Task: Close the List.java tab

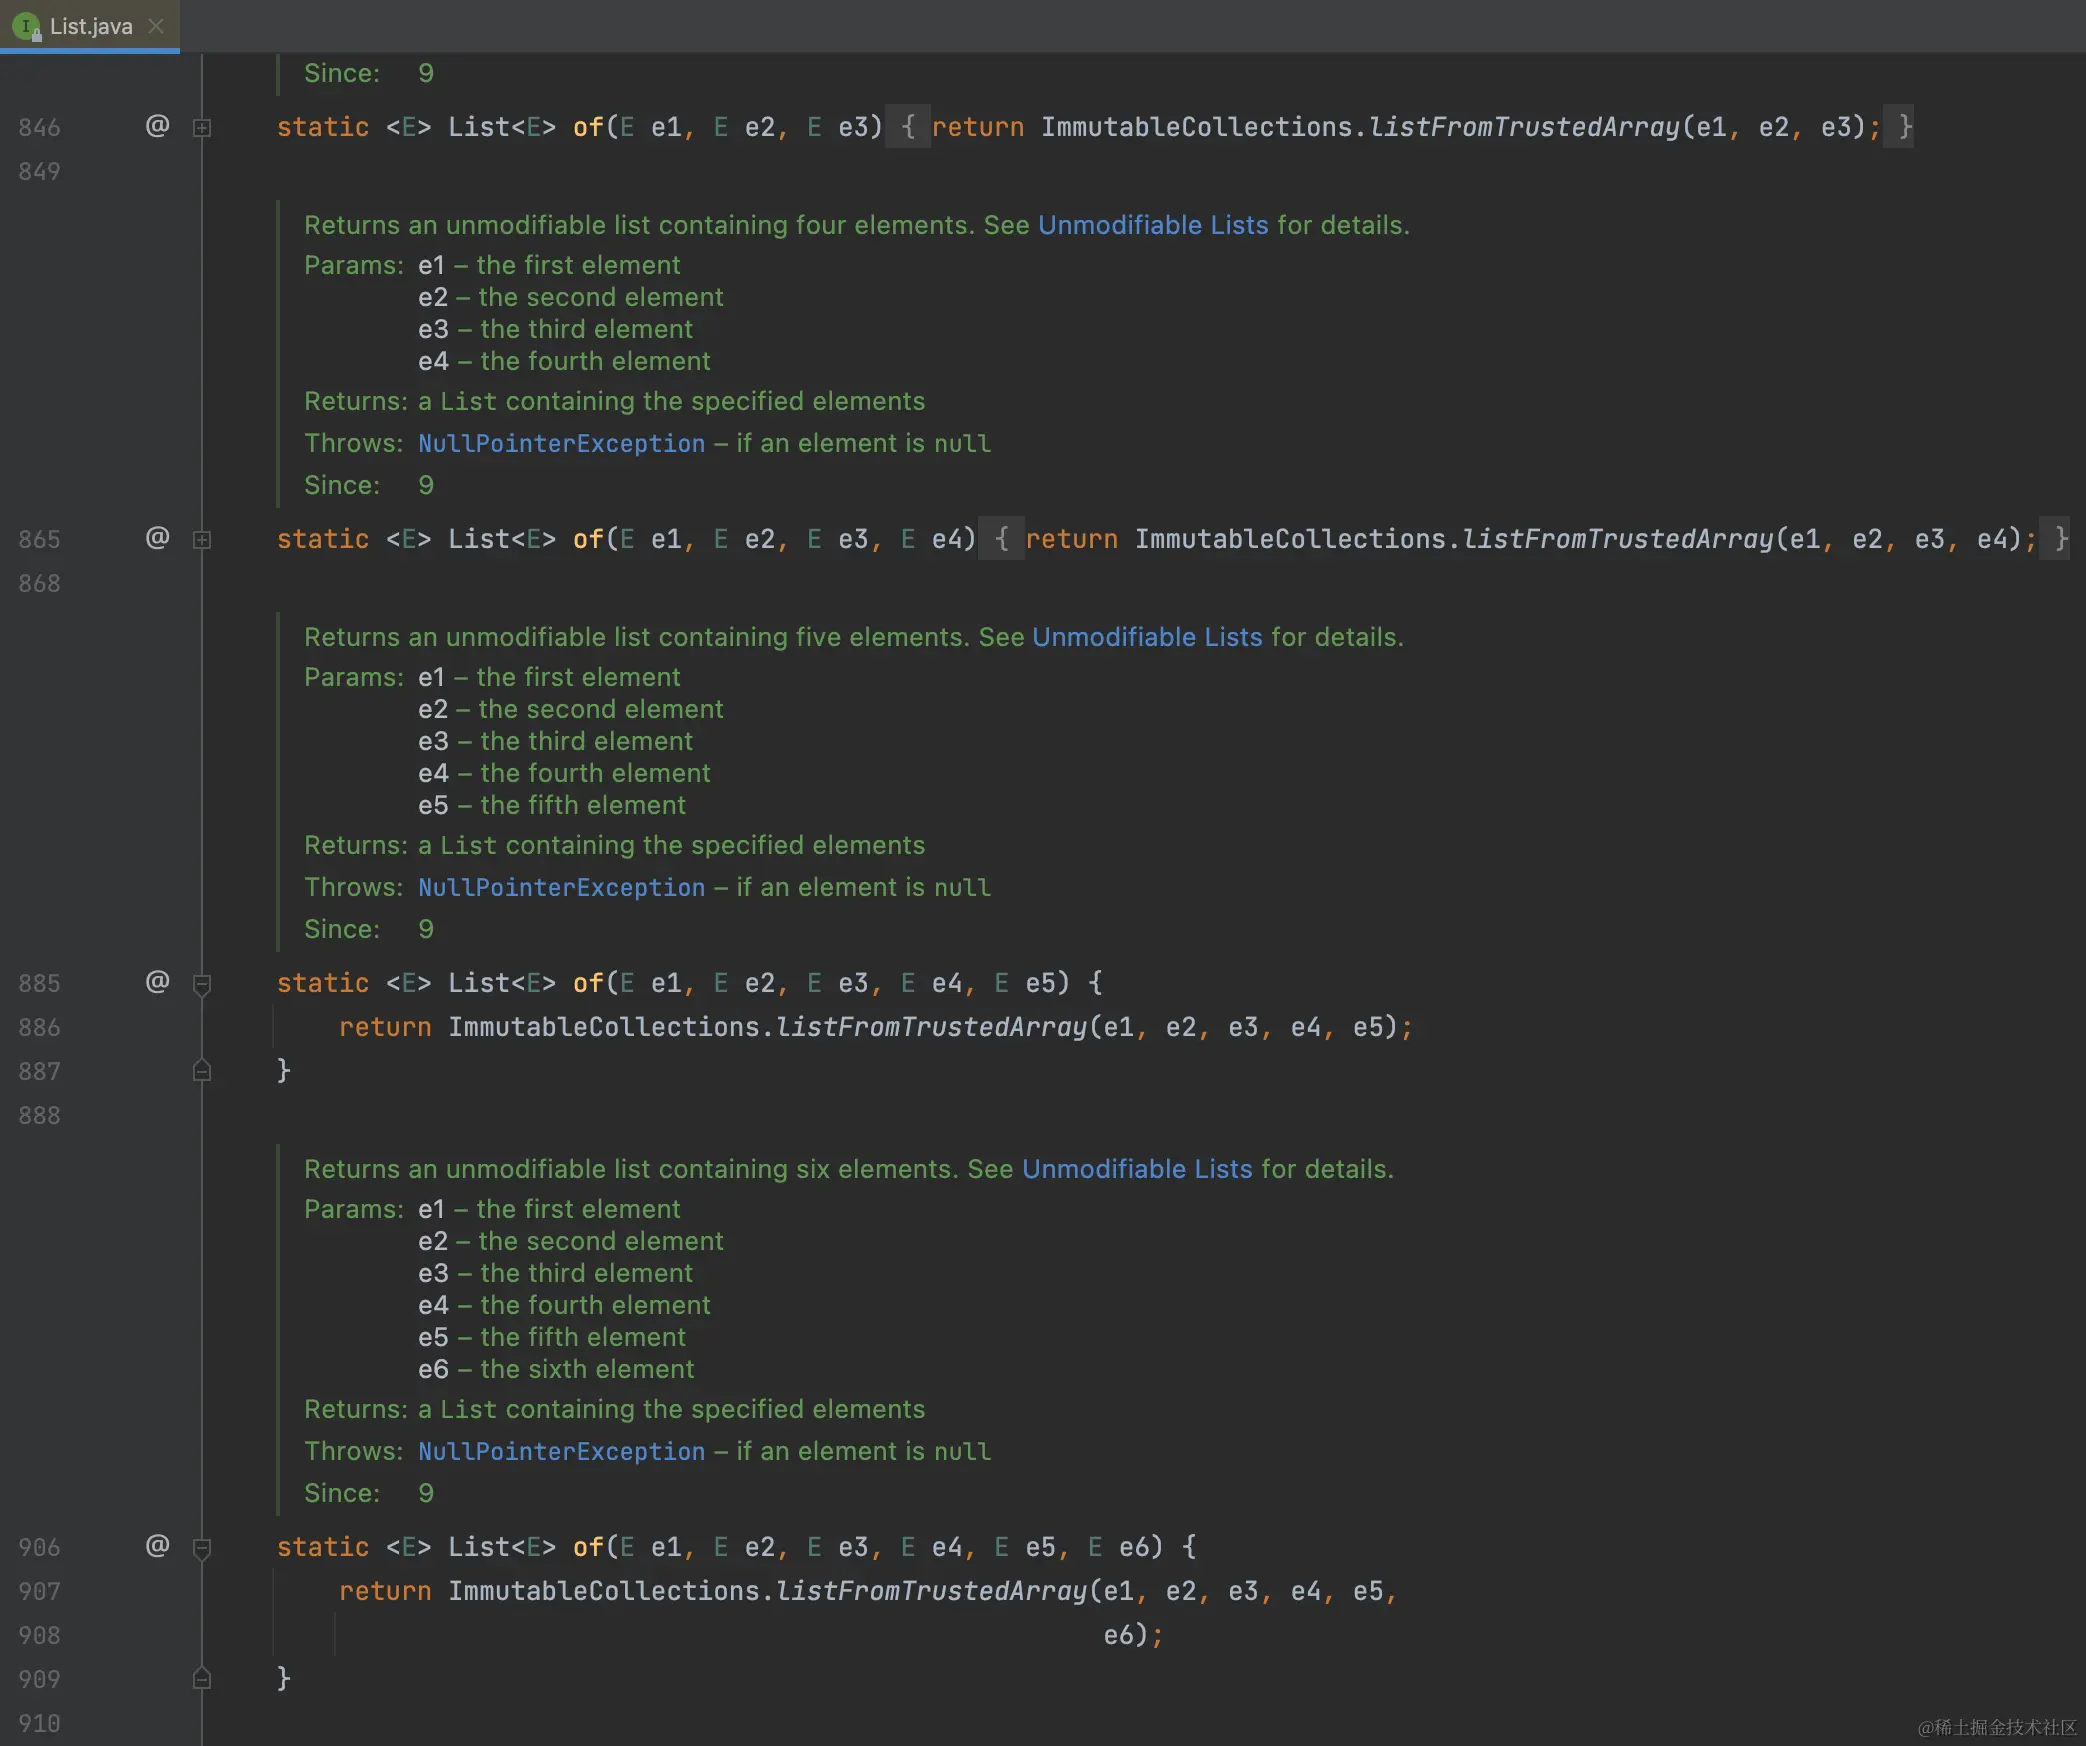Action: [x=156, y=27]
